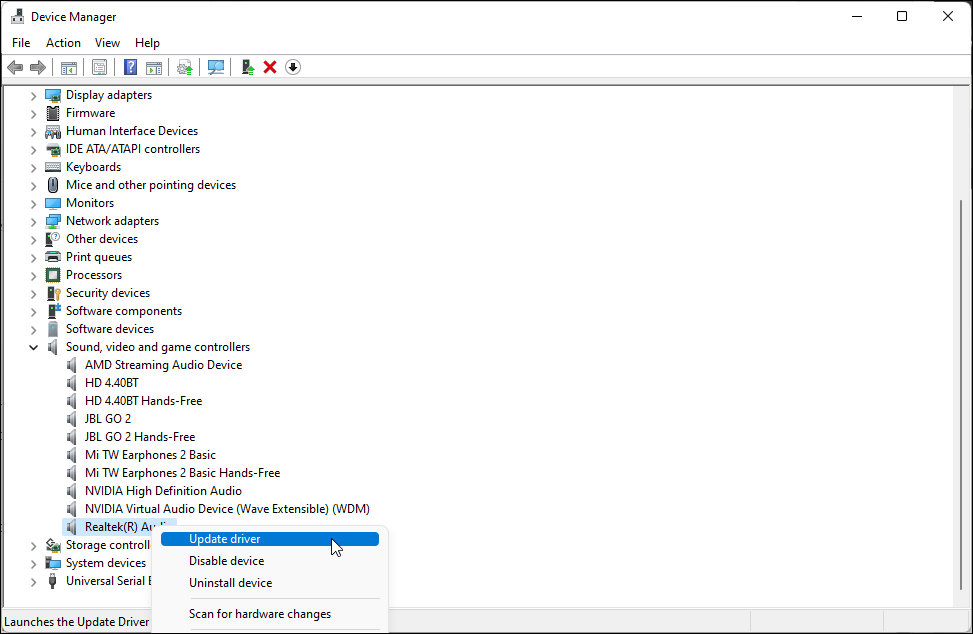Click the Firmware category icon
Screen dimensions: 973x634
(x=53, y=113)
